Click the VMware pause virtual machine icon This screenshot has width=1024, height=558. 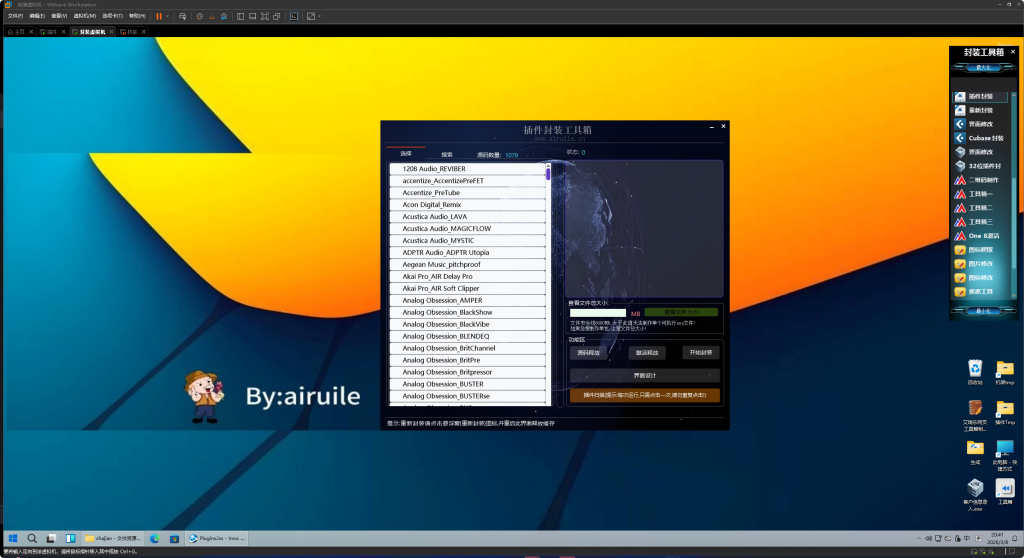[158, 17]
